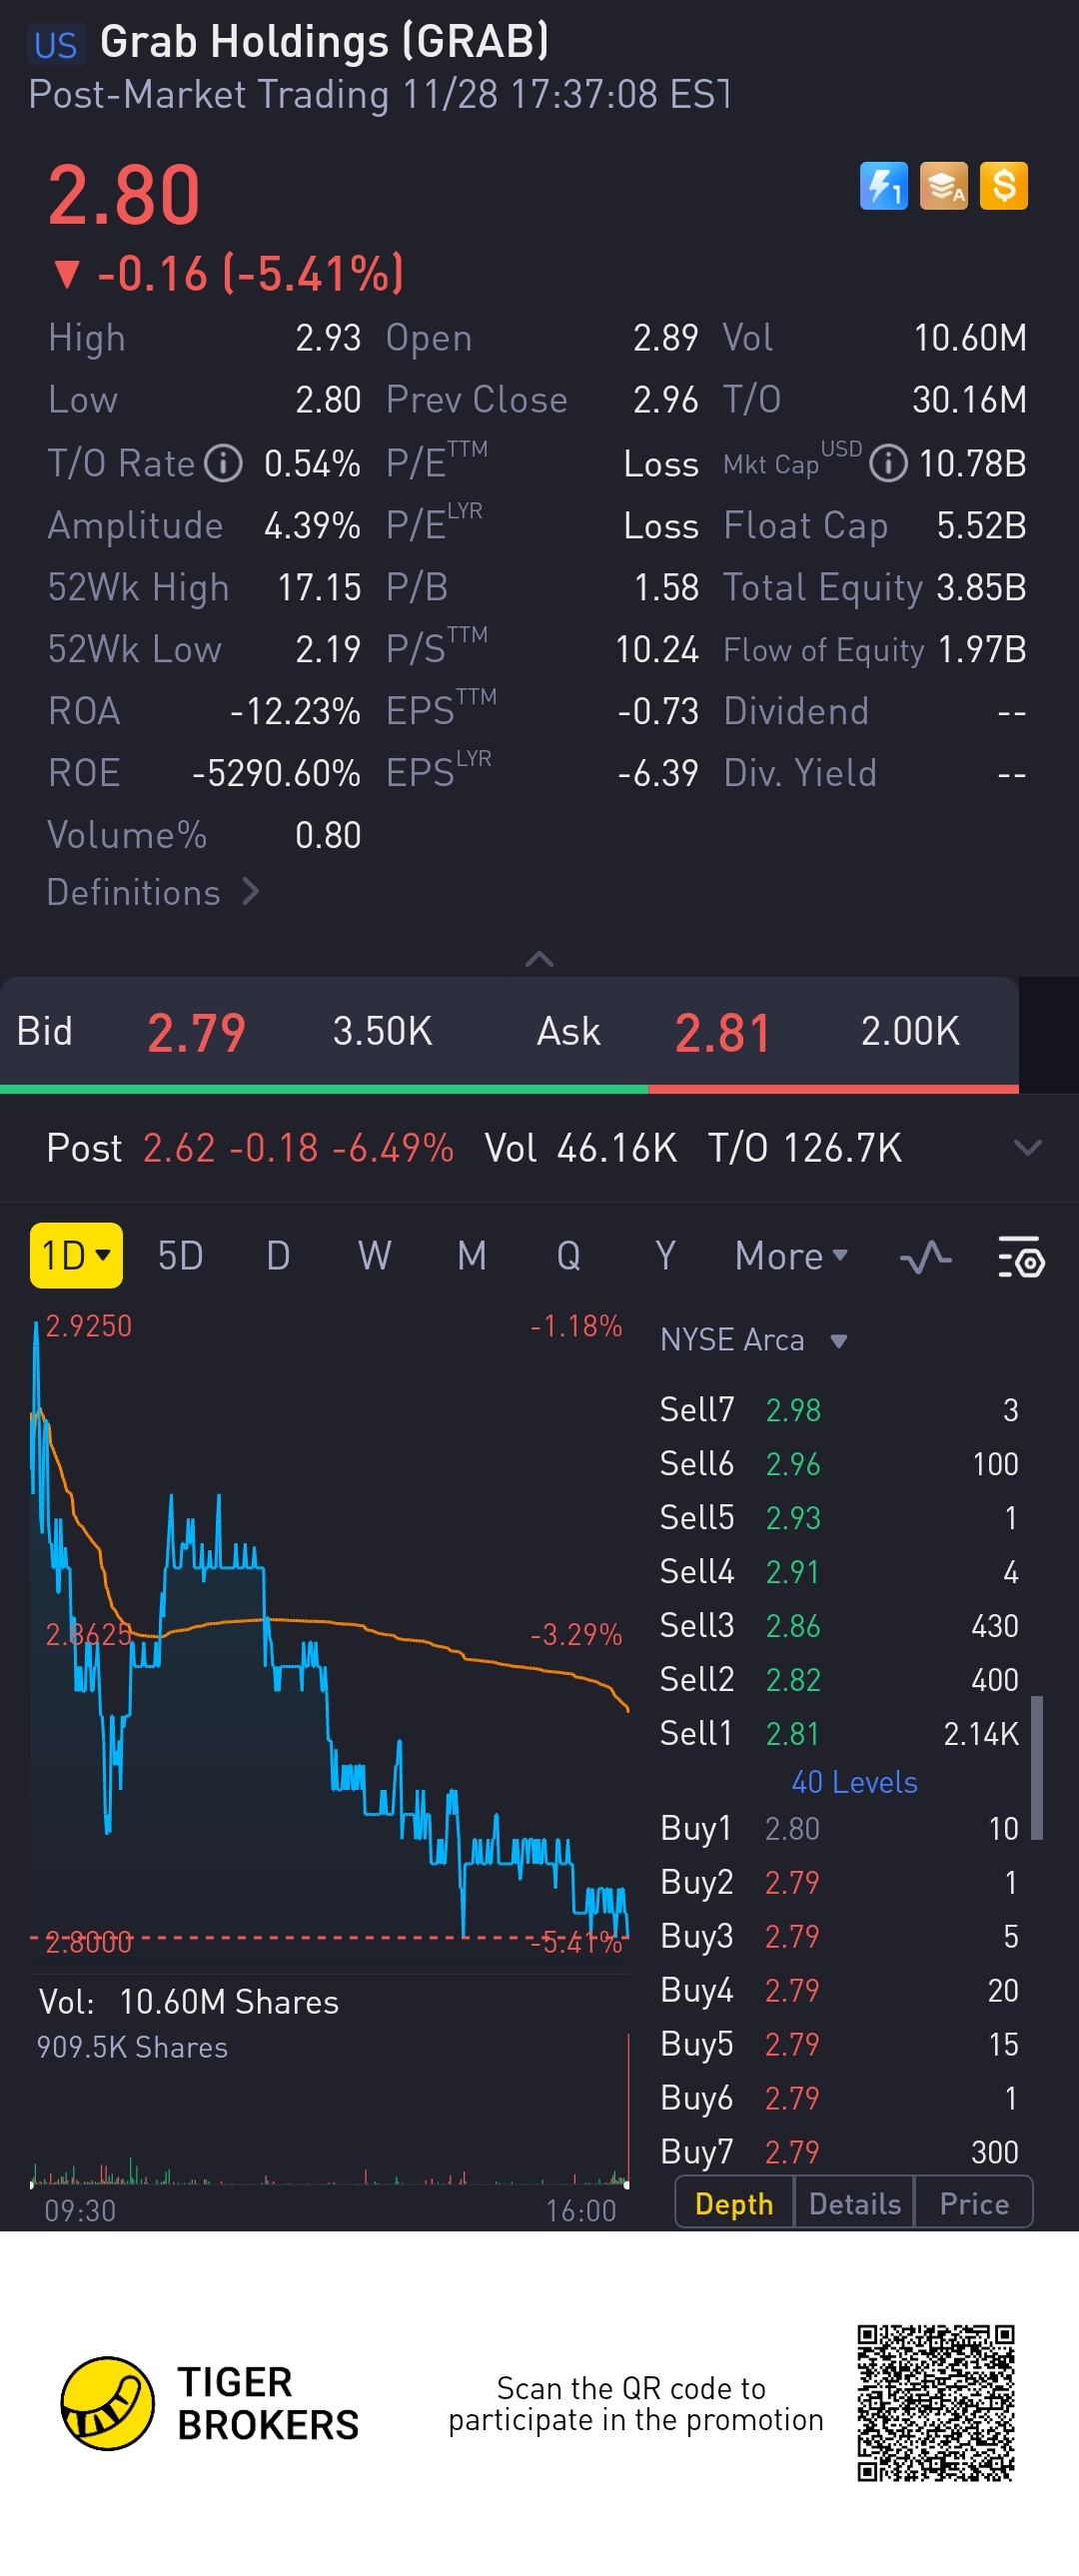Open the NYSE Arca exchange dropdown
The height and width of the screenshot is (2576, 1079).
[754, 1340]
